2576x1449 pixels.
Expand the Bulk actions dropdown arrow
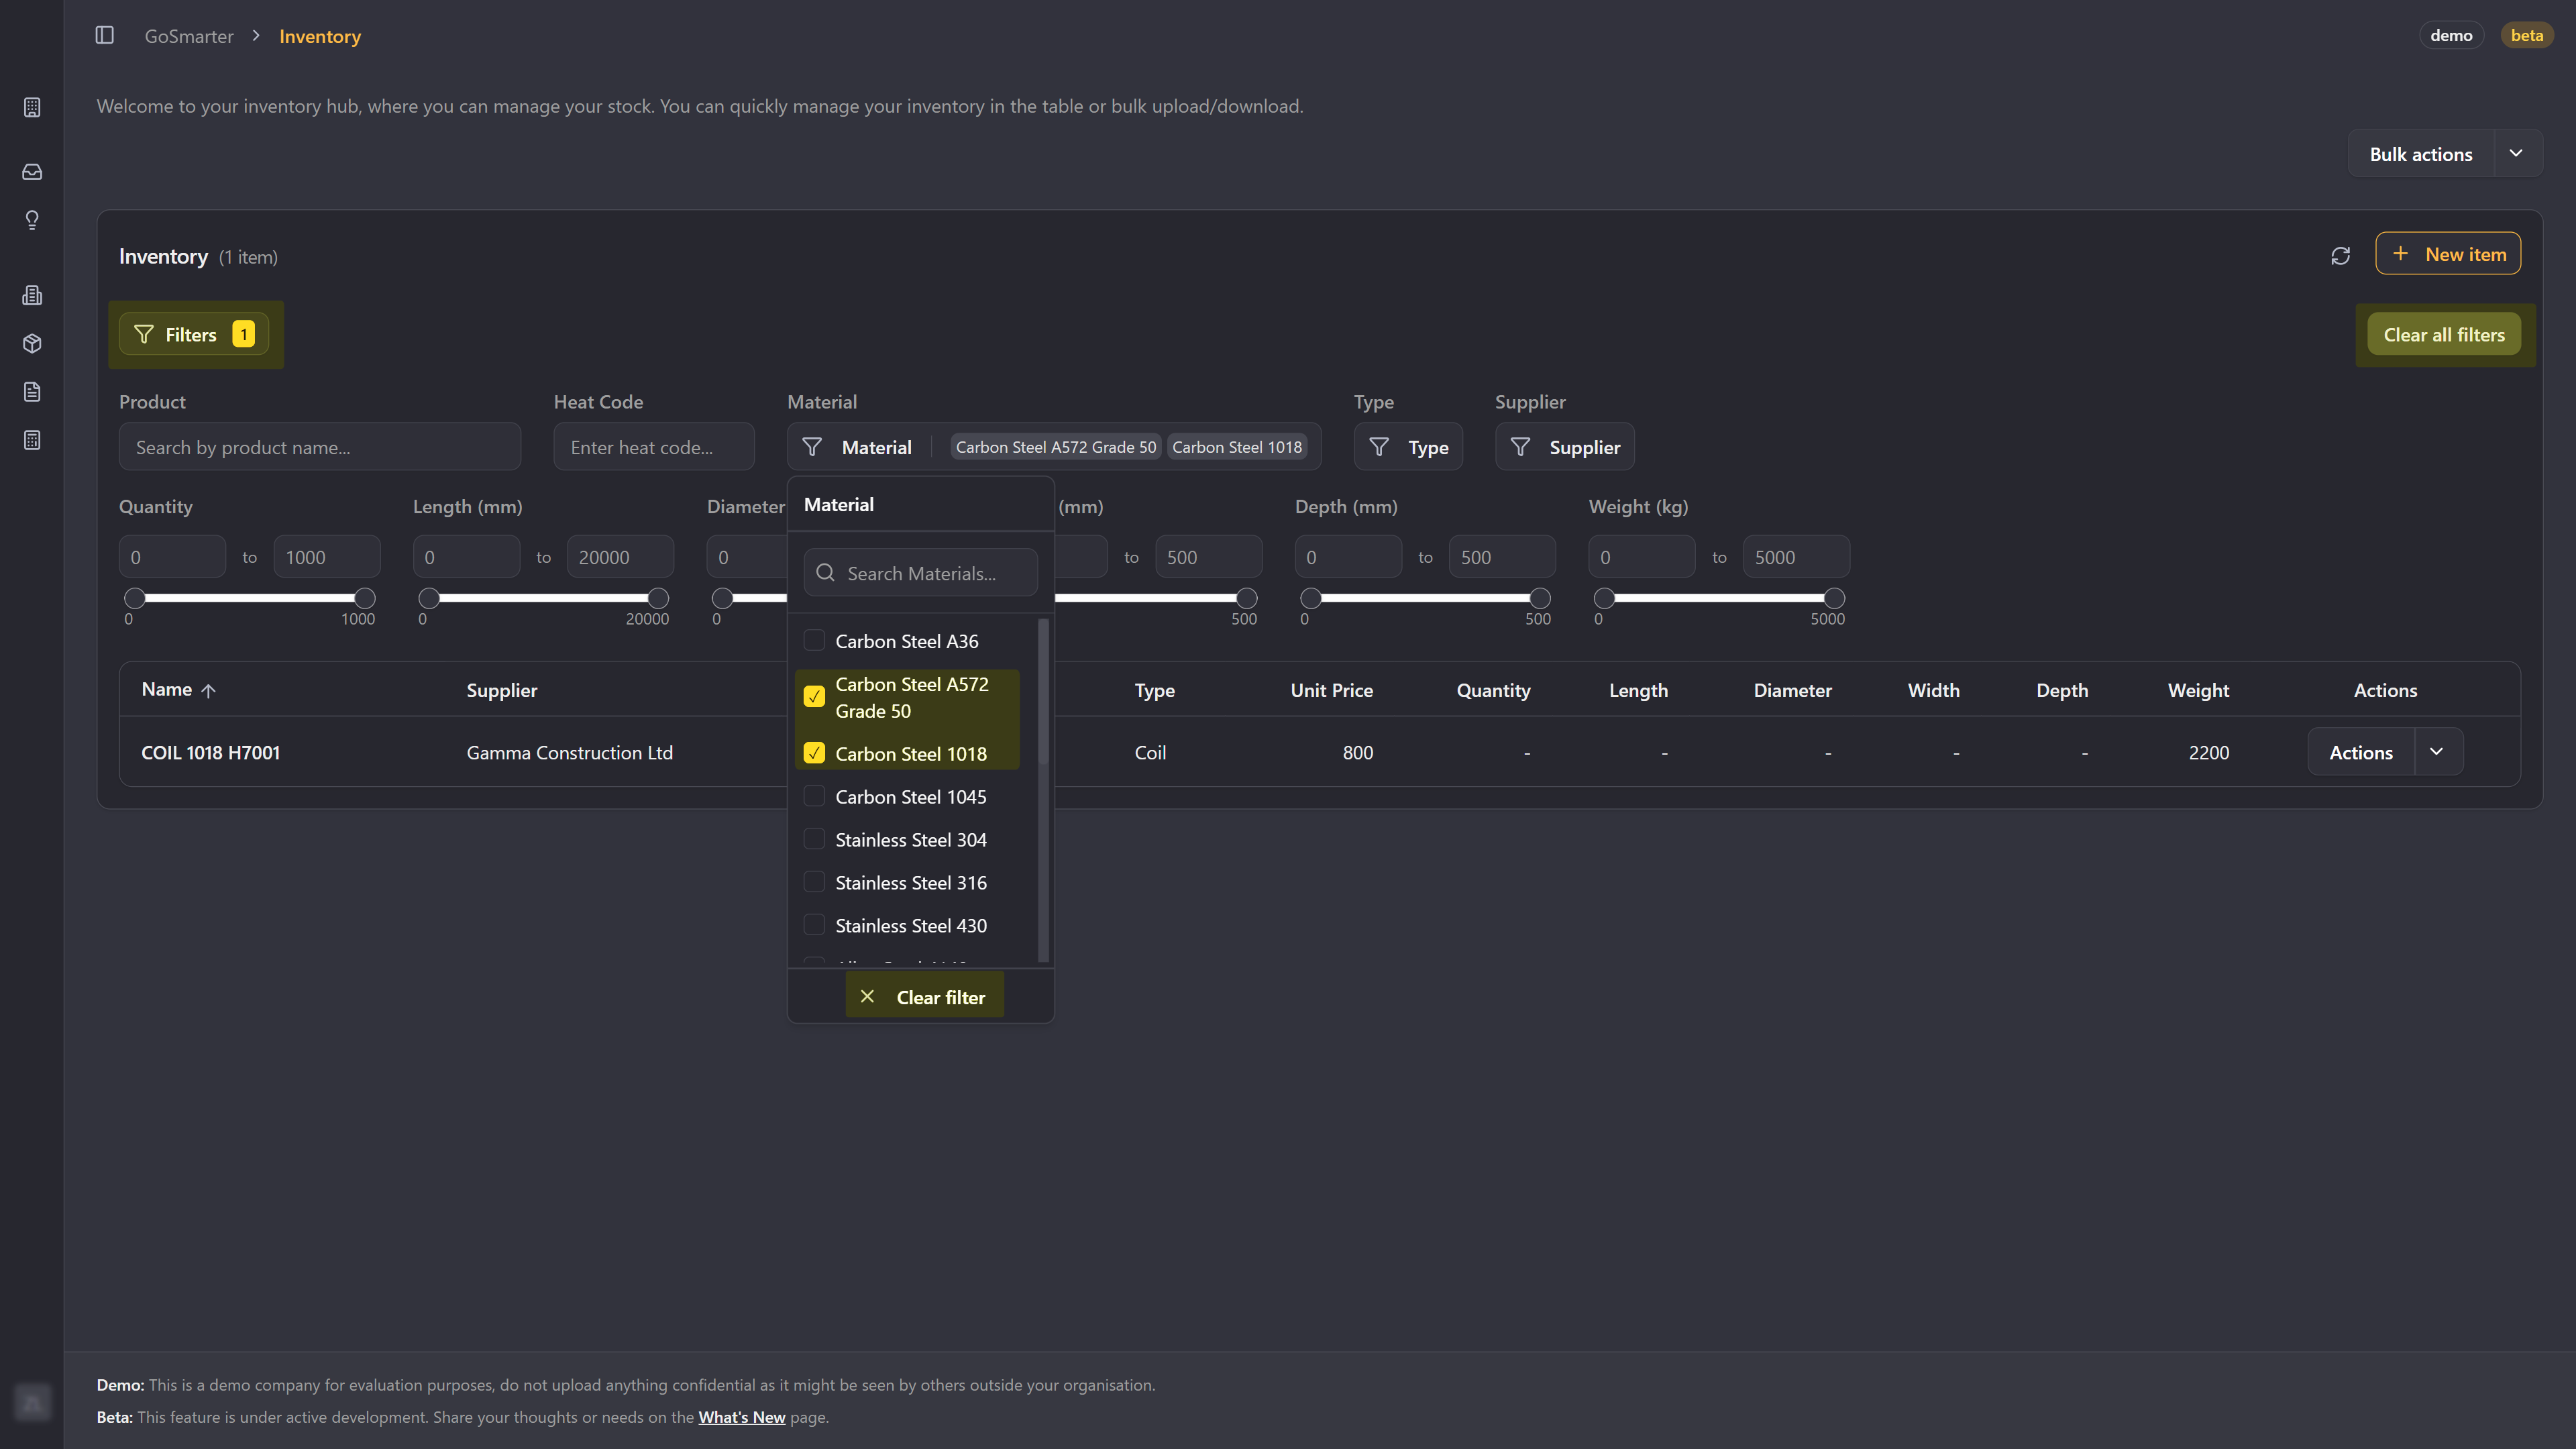click(2516, 154)
